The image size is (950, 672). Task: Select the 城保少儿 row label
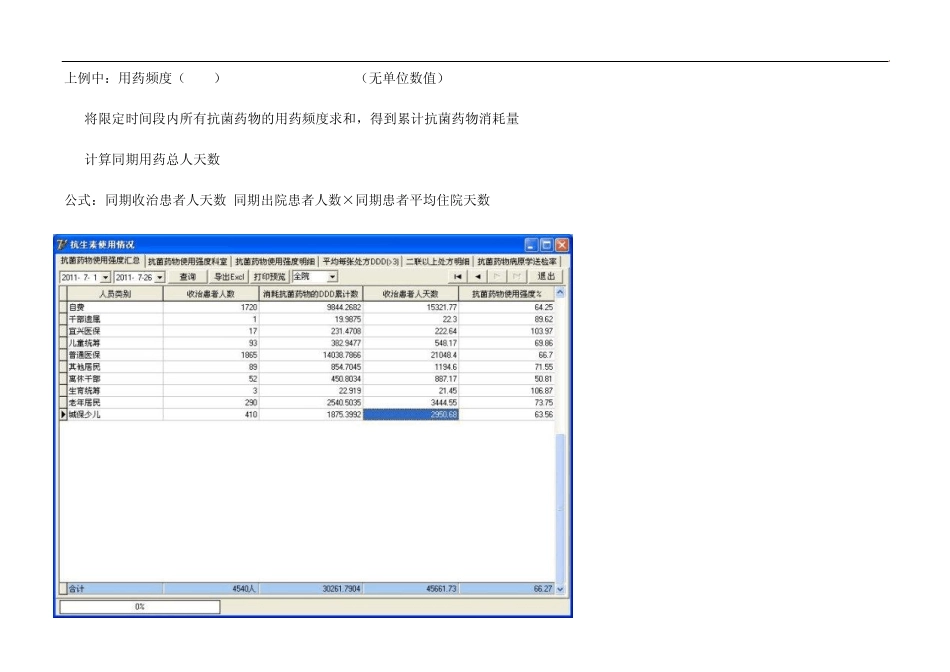click(x=84, y=414)
